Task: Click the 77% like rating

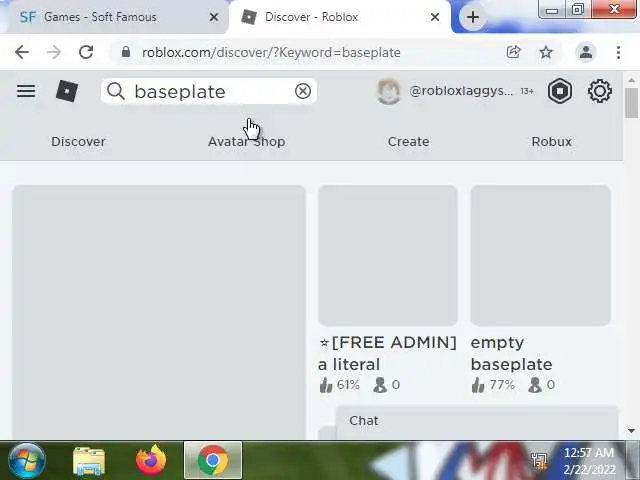Action: [x=493, y=385]
